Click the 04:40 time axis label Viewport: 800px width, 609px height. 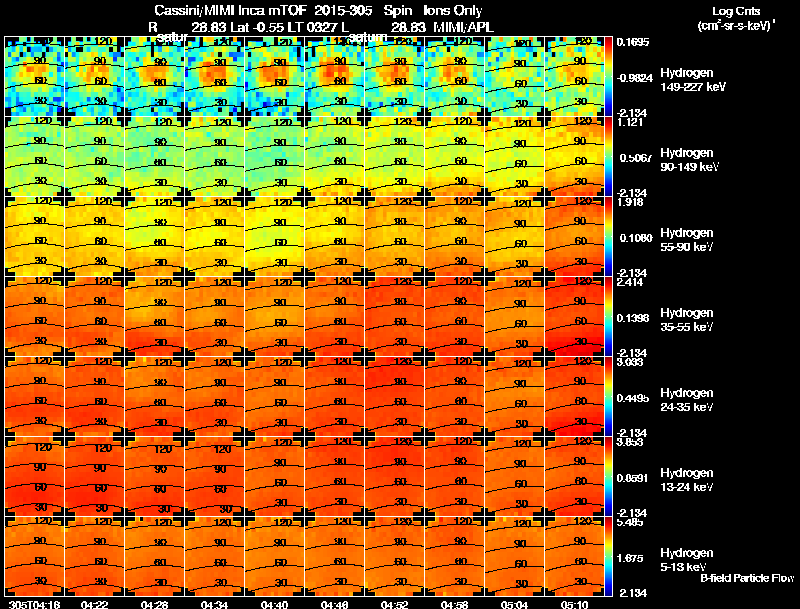[274, 604]
